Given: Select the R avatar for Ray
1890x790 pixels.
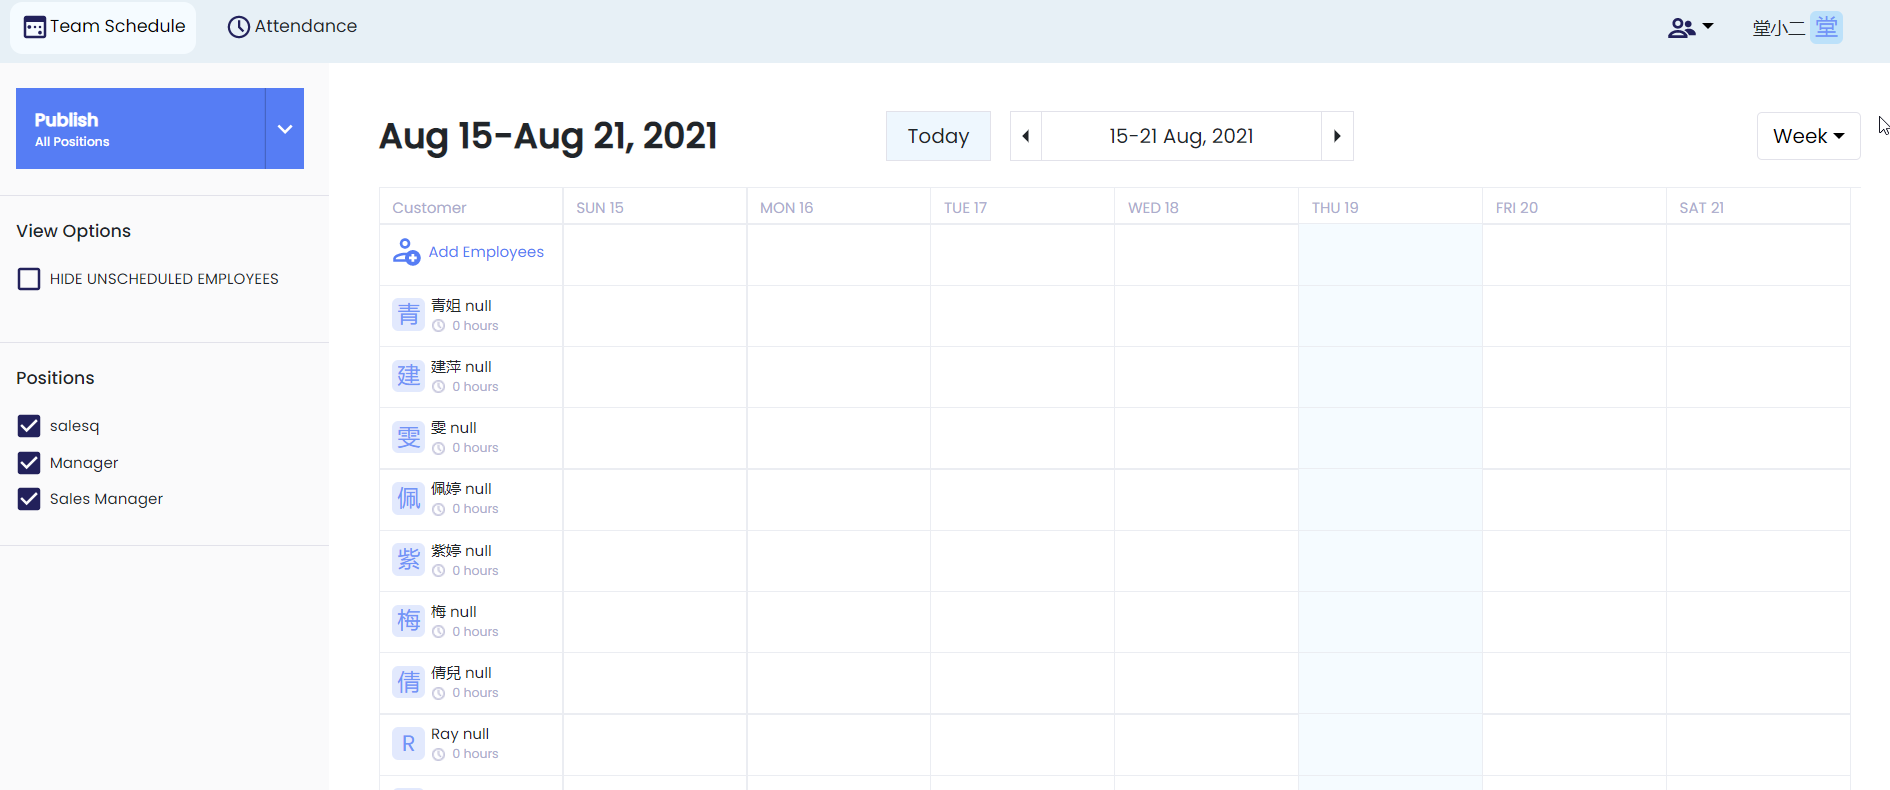Looking at the screenshot, I should [x=408, y=743].
